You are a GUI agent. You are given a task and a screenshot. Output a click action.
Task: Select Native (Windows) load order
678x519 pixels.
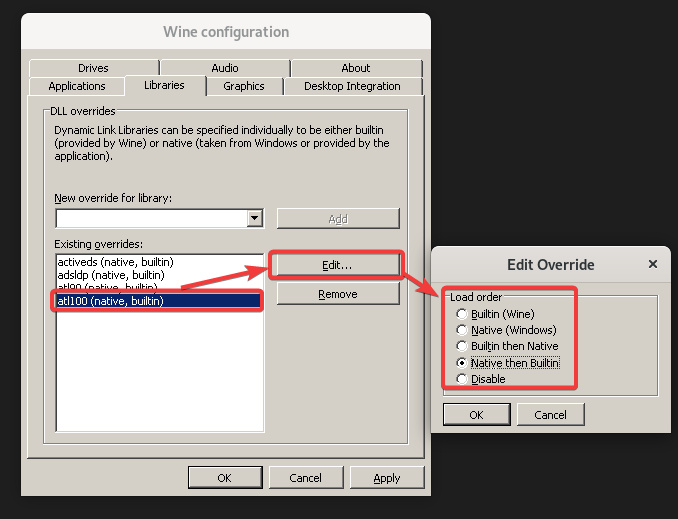[x=461, y=330]
